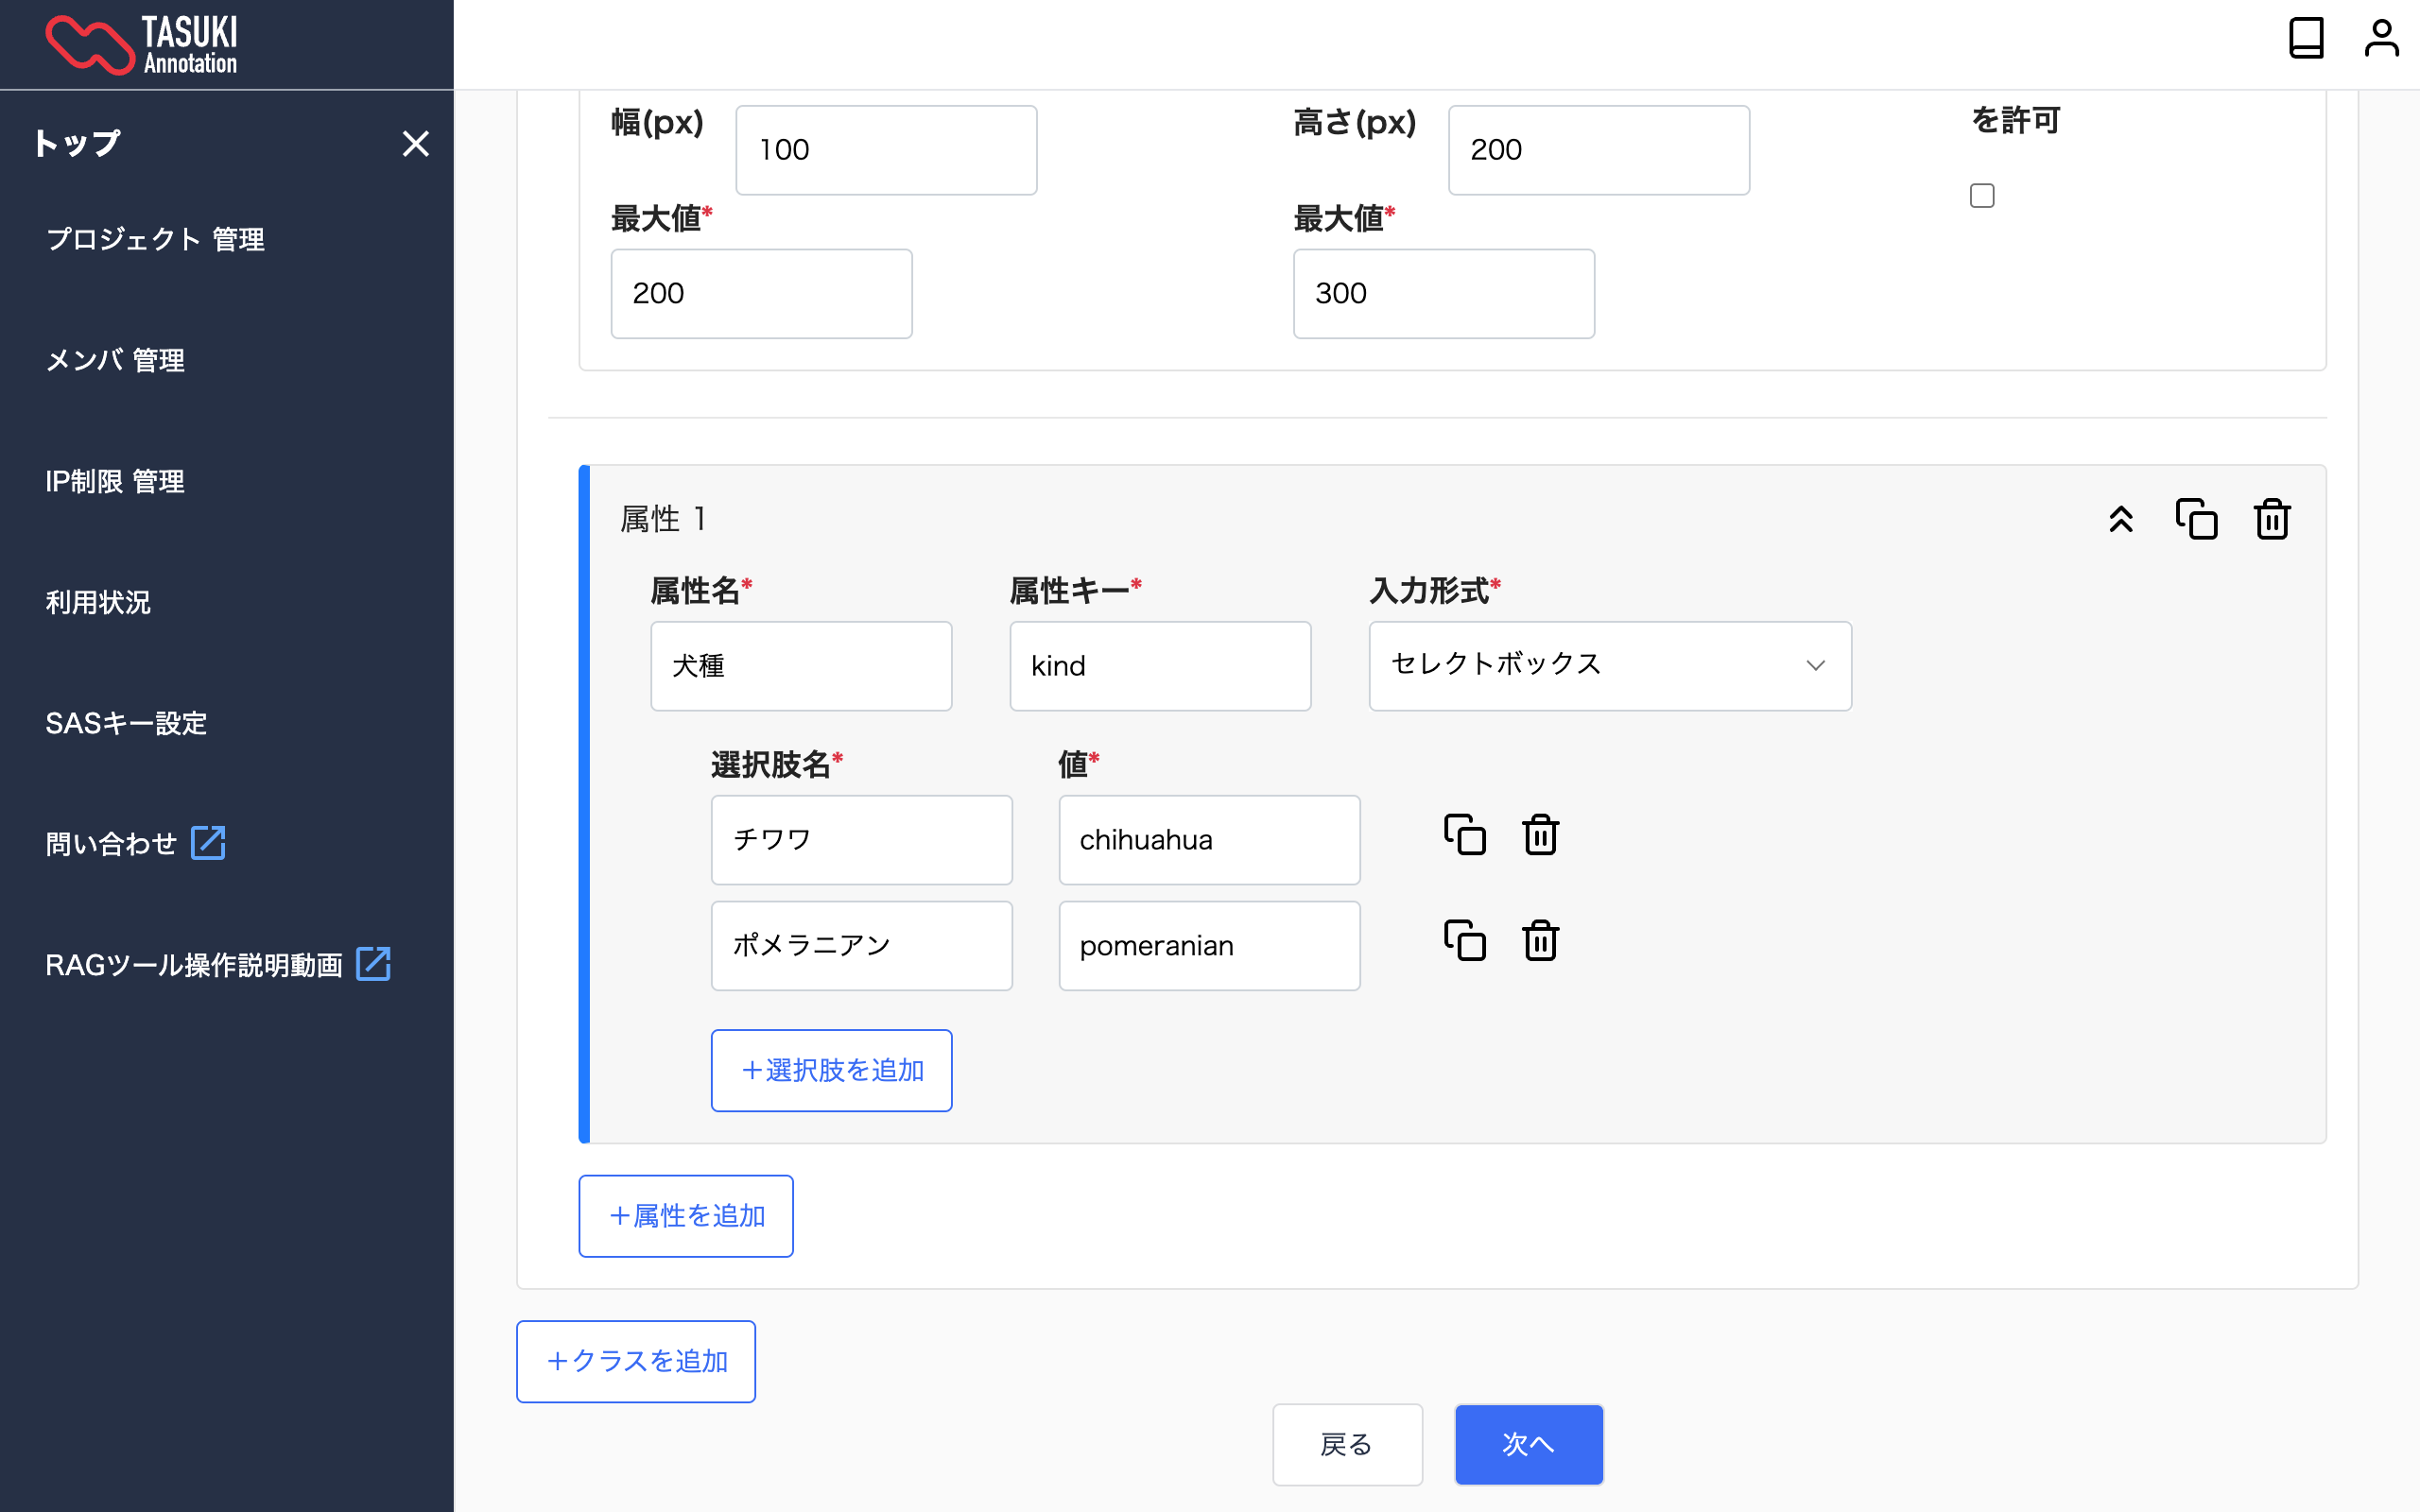
Task: Open the documentation book icon
Action: pyautogui.click(x=2305, y=39)
